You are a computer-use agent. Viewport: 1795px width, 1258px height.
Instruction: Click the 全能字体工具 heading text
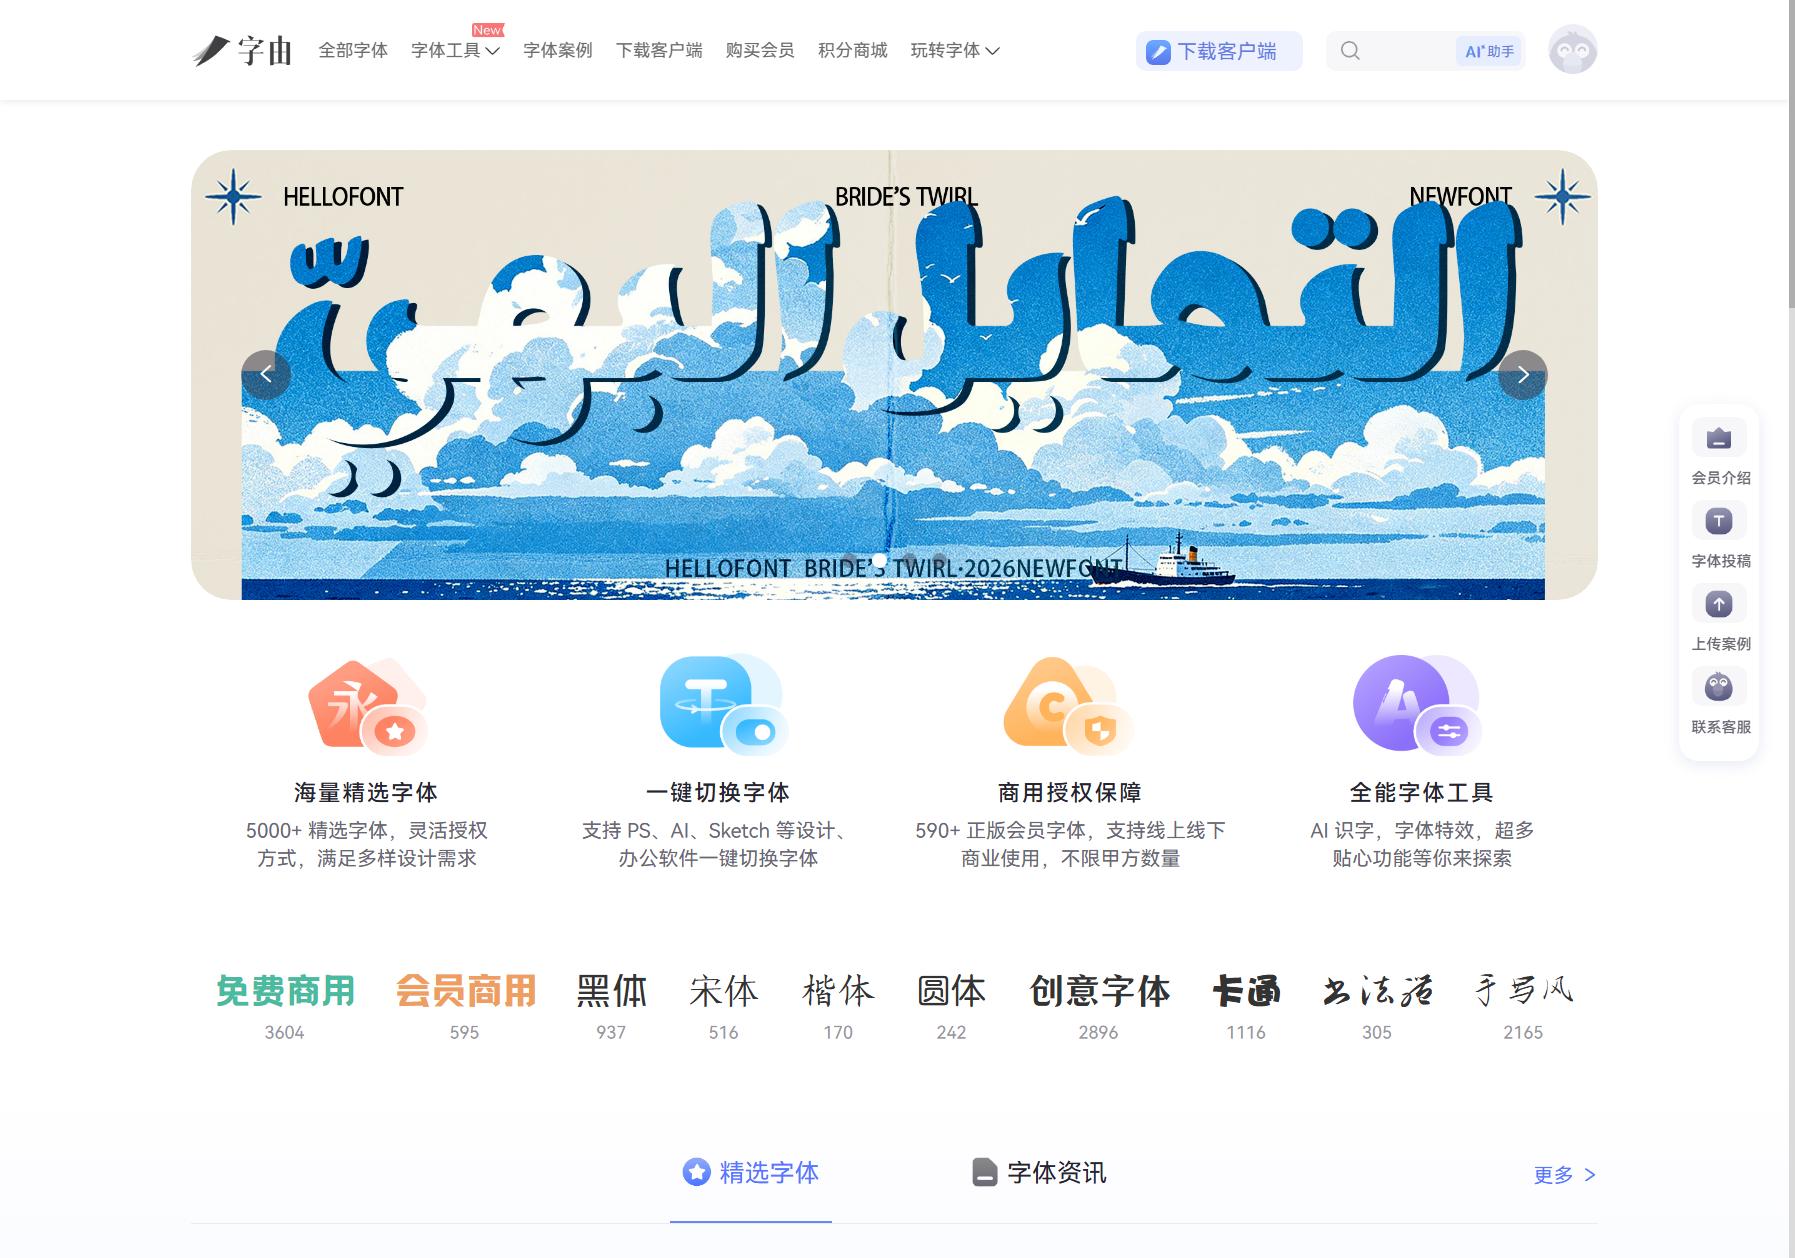(x=1421, y=793)
